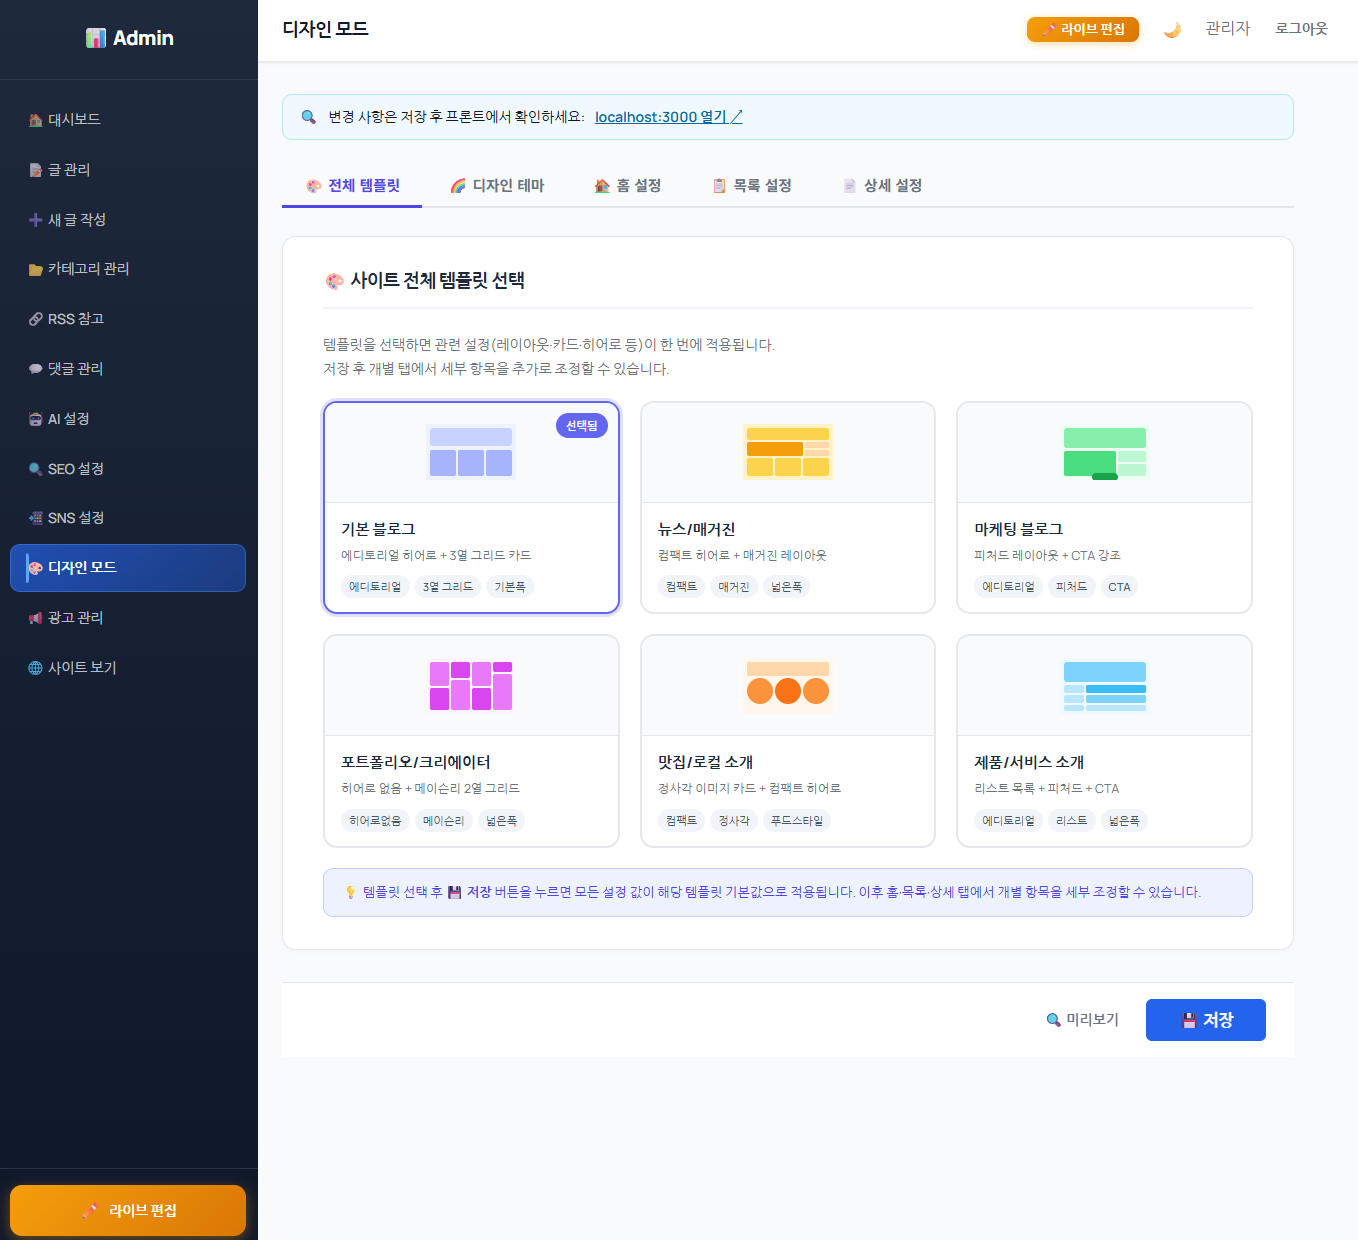Viewport: 1358px width, 1240px height.
Task: Switch to the 디자인 테마 tab
Action: (x=497, y=186)
